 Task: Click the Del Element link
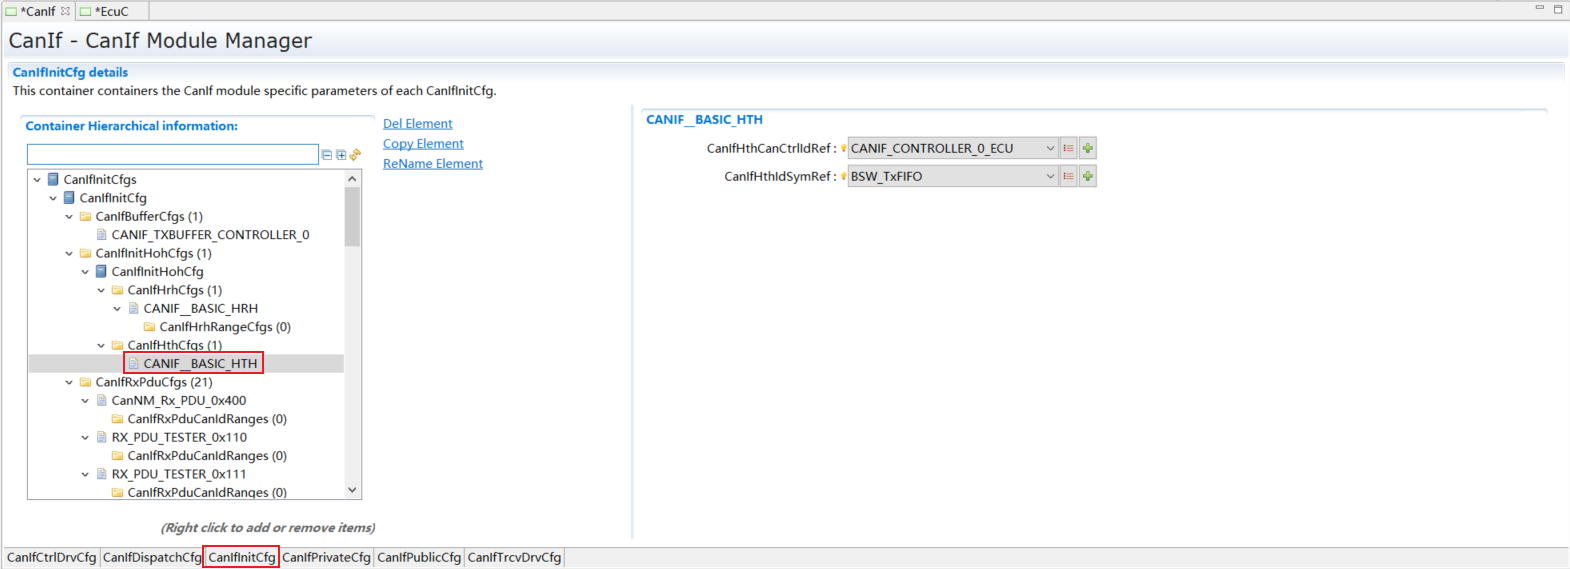417,123
